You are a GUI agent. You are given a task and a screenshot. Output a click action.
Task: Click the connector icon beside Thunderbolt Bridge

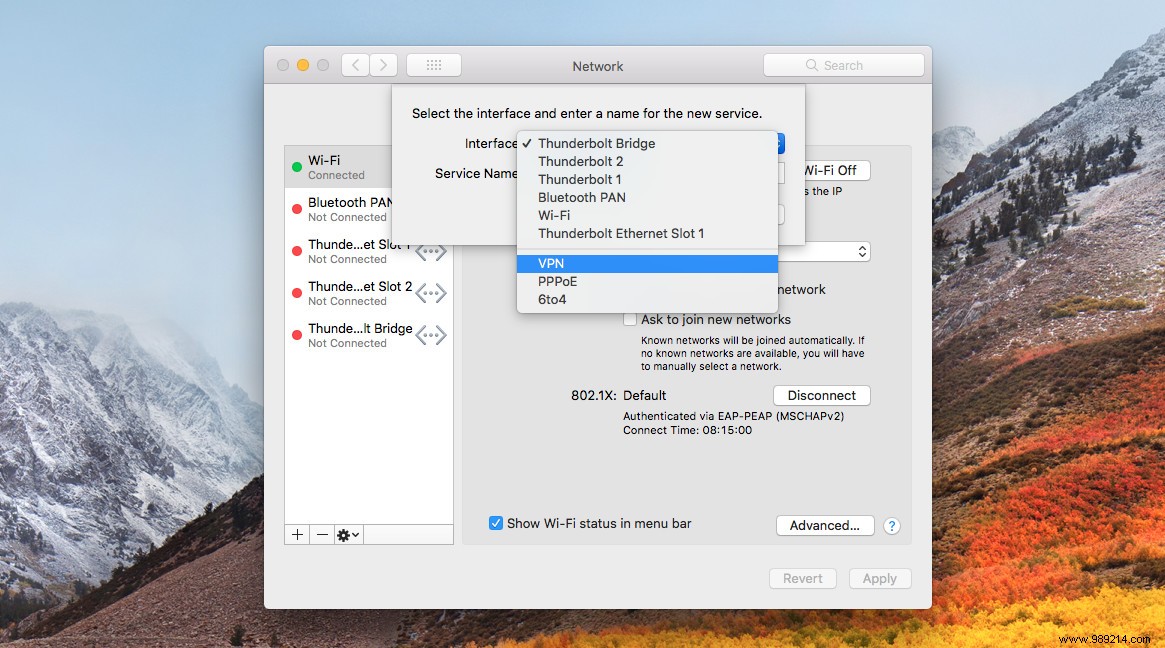click(431, 335)
